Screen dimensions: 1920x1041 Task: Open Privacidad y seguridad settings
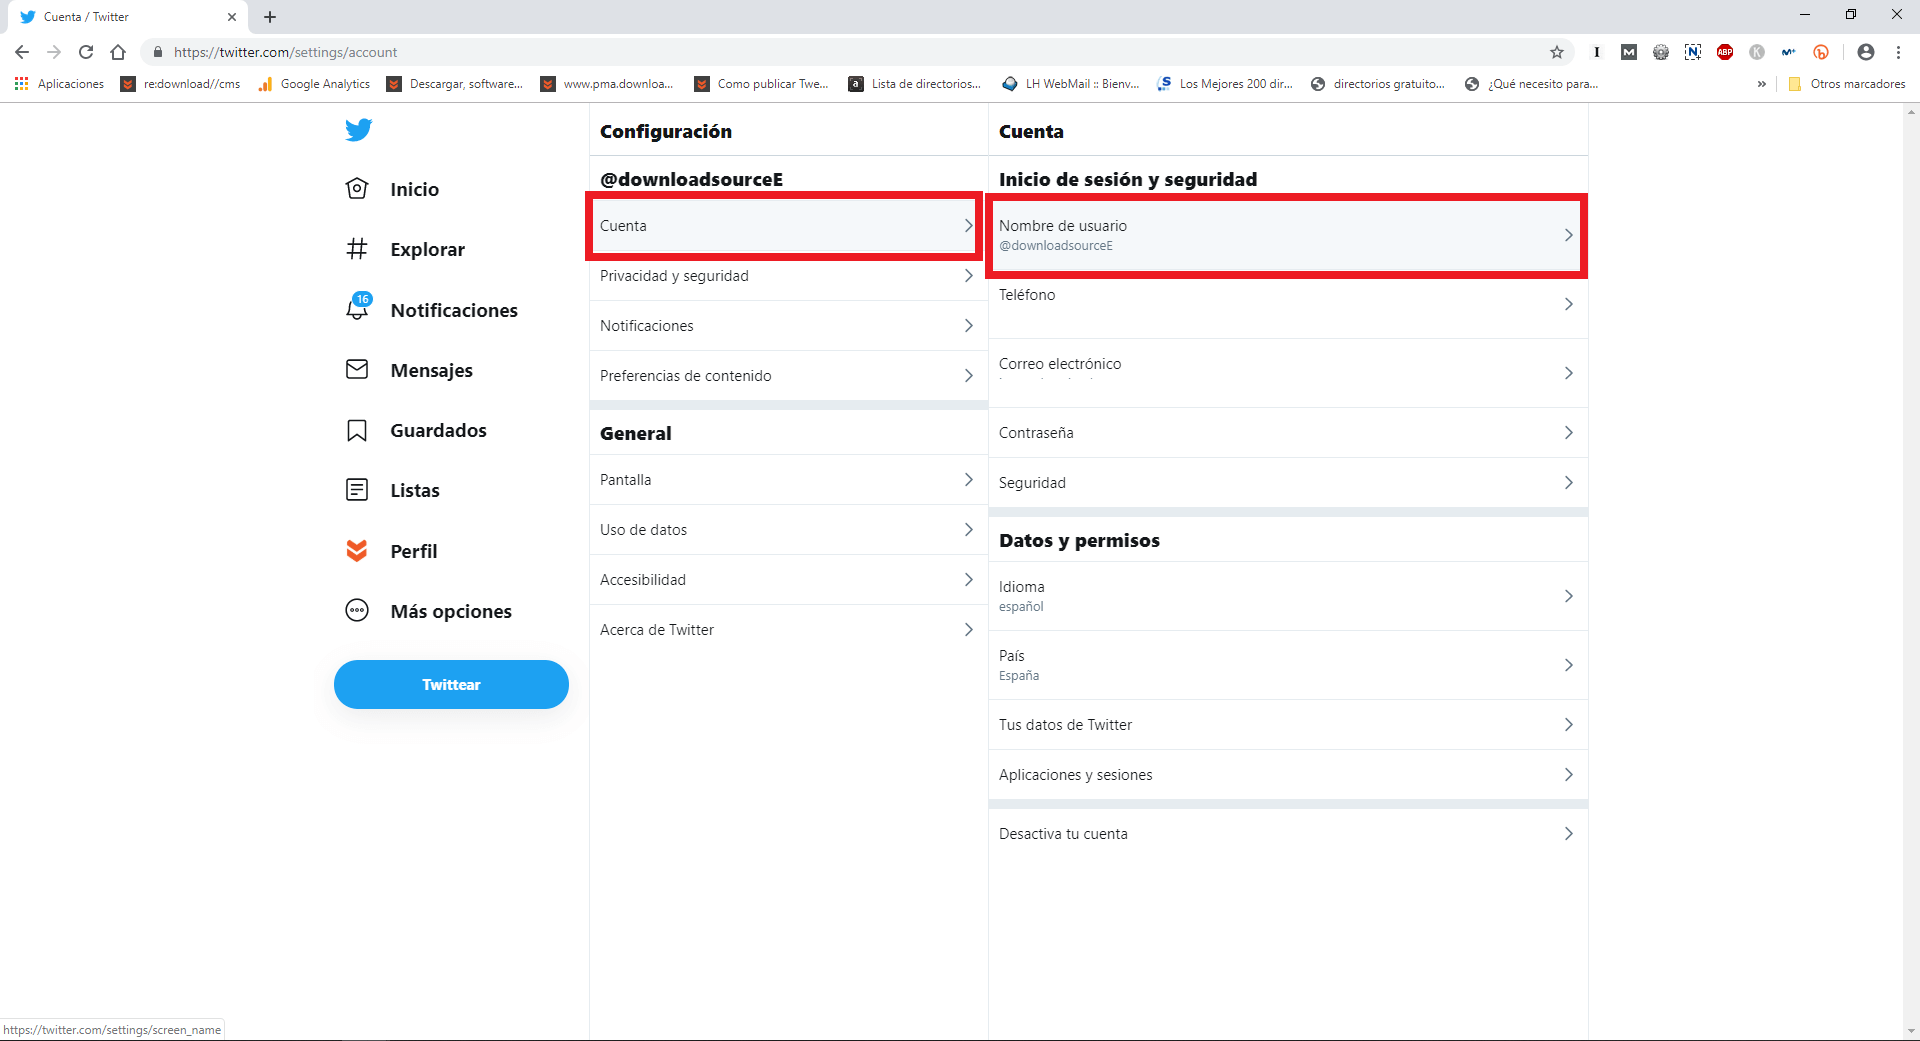pos(789,276)
